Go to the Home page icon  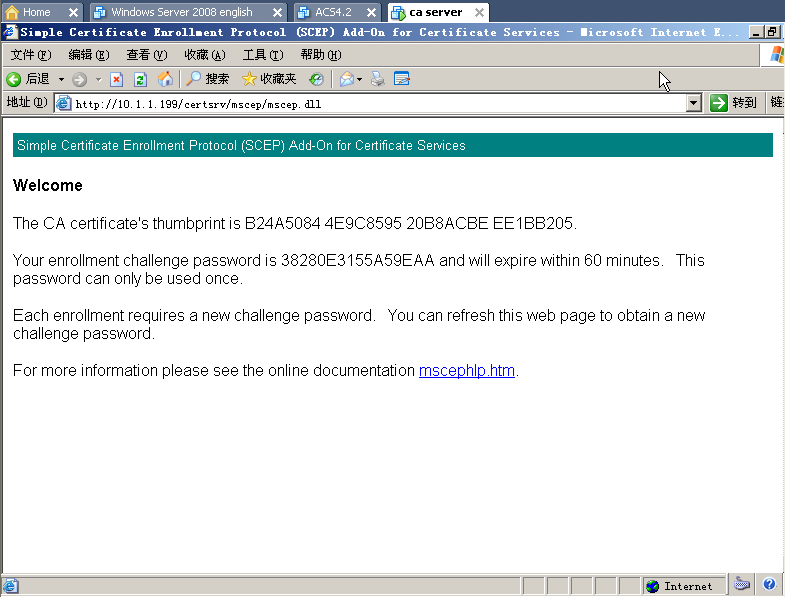[x=165, y=79]
